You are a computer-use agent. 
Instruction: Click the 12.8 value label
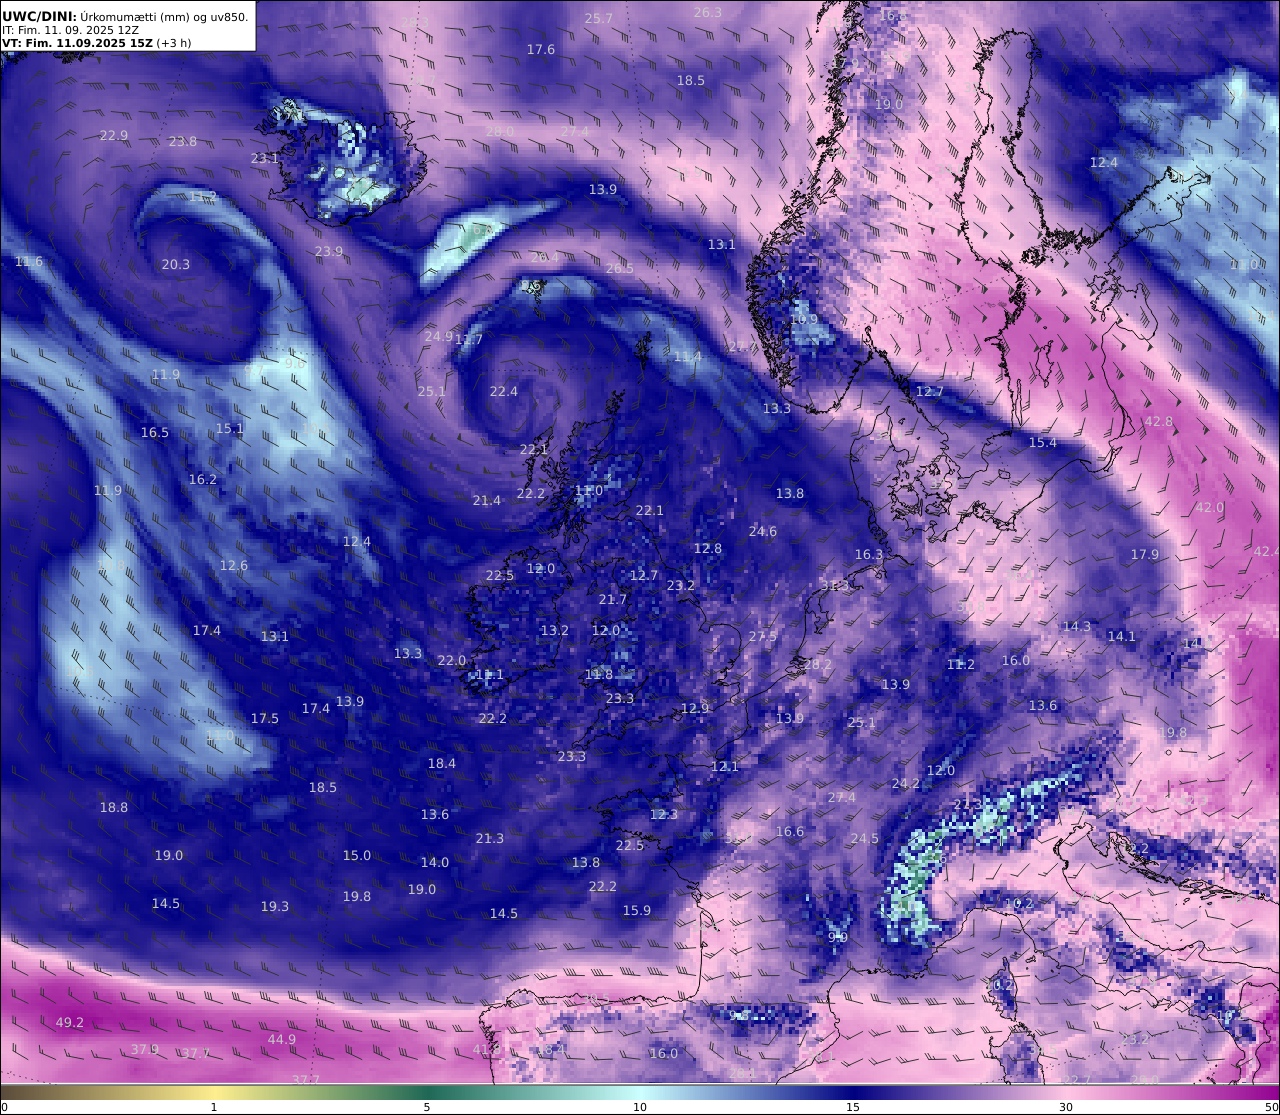tap(708, 548)
